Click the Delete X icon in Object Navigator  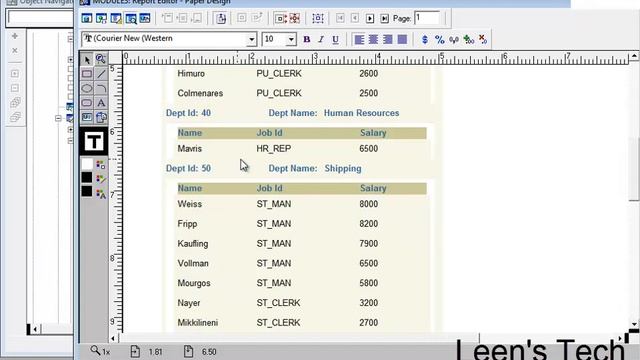pyautogui.click(x=15, y=51)
